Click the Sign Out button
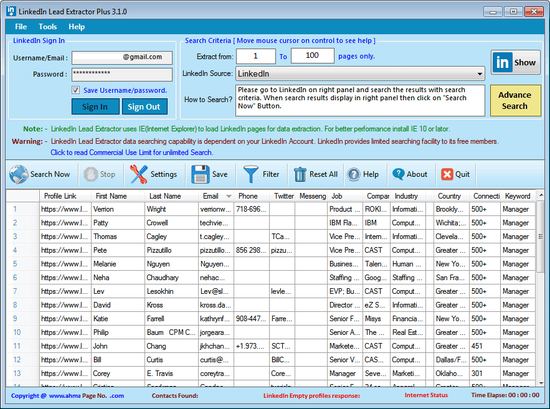Screen dimensions: 550x409 coord(144,107)
